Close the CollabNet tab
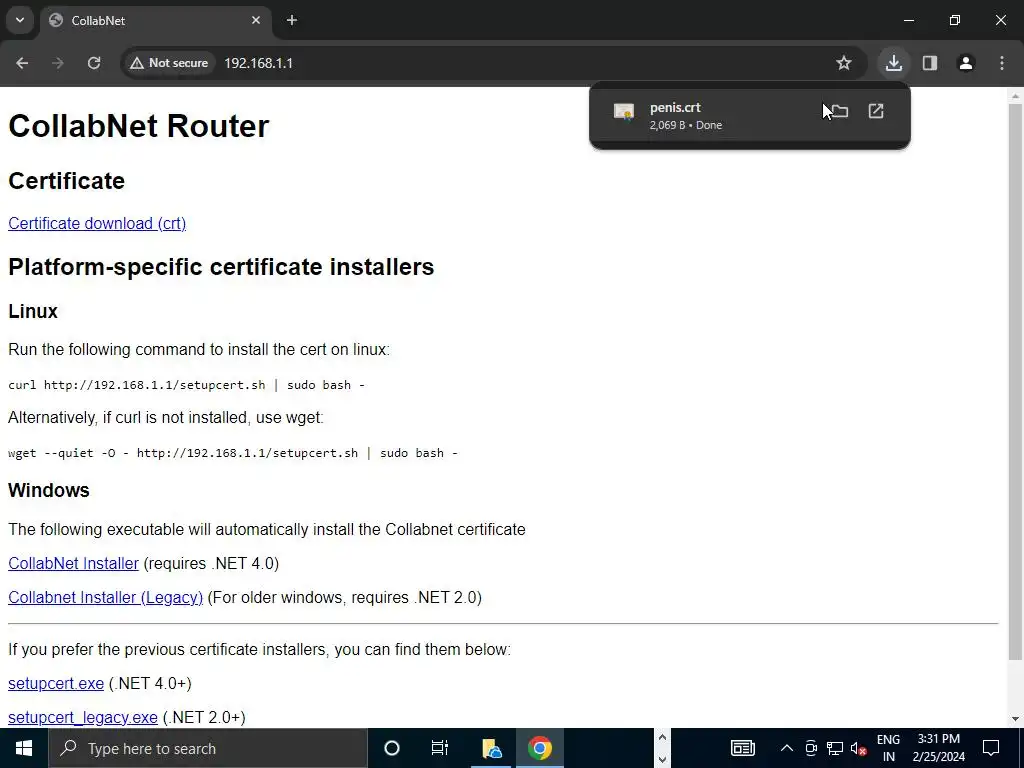 256,20
